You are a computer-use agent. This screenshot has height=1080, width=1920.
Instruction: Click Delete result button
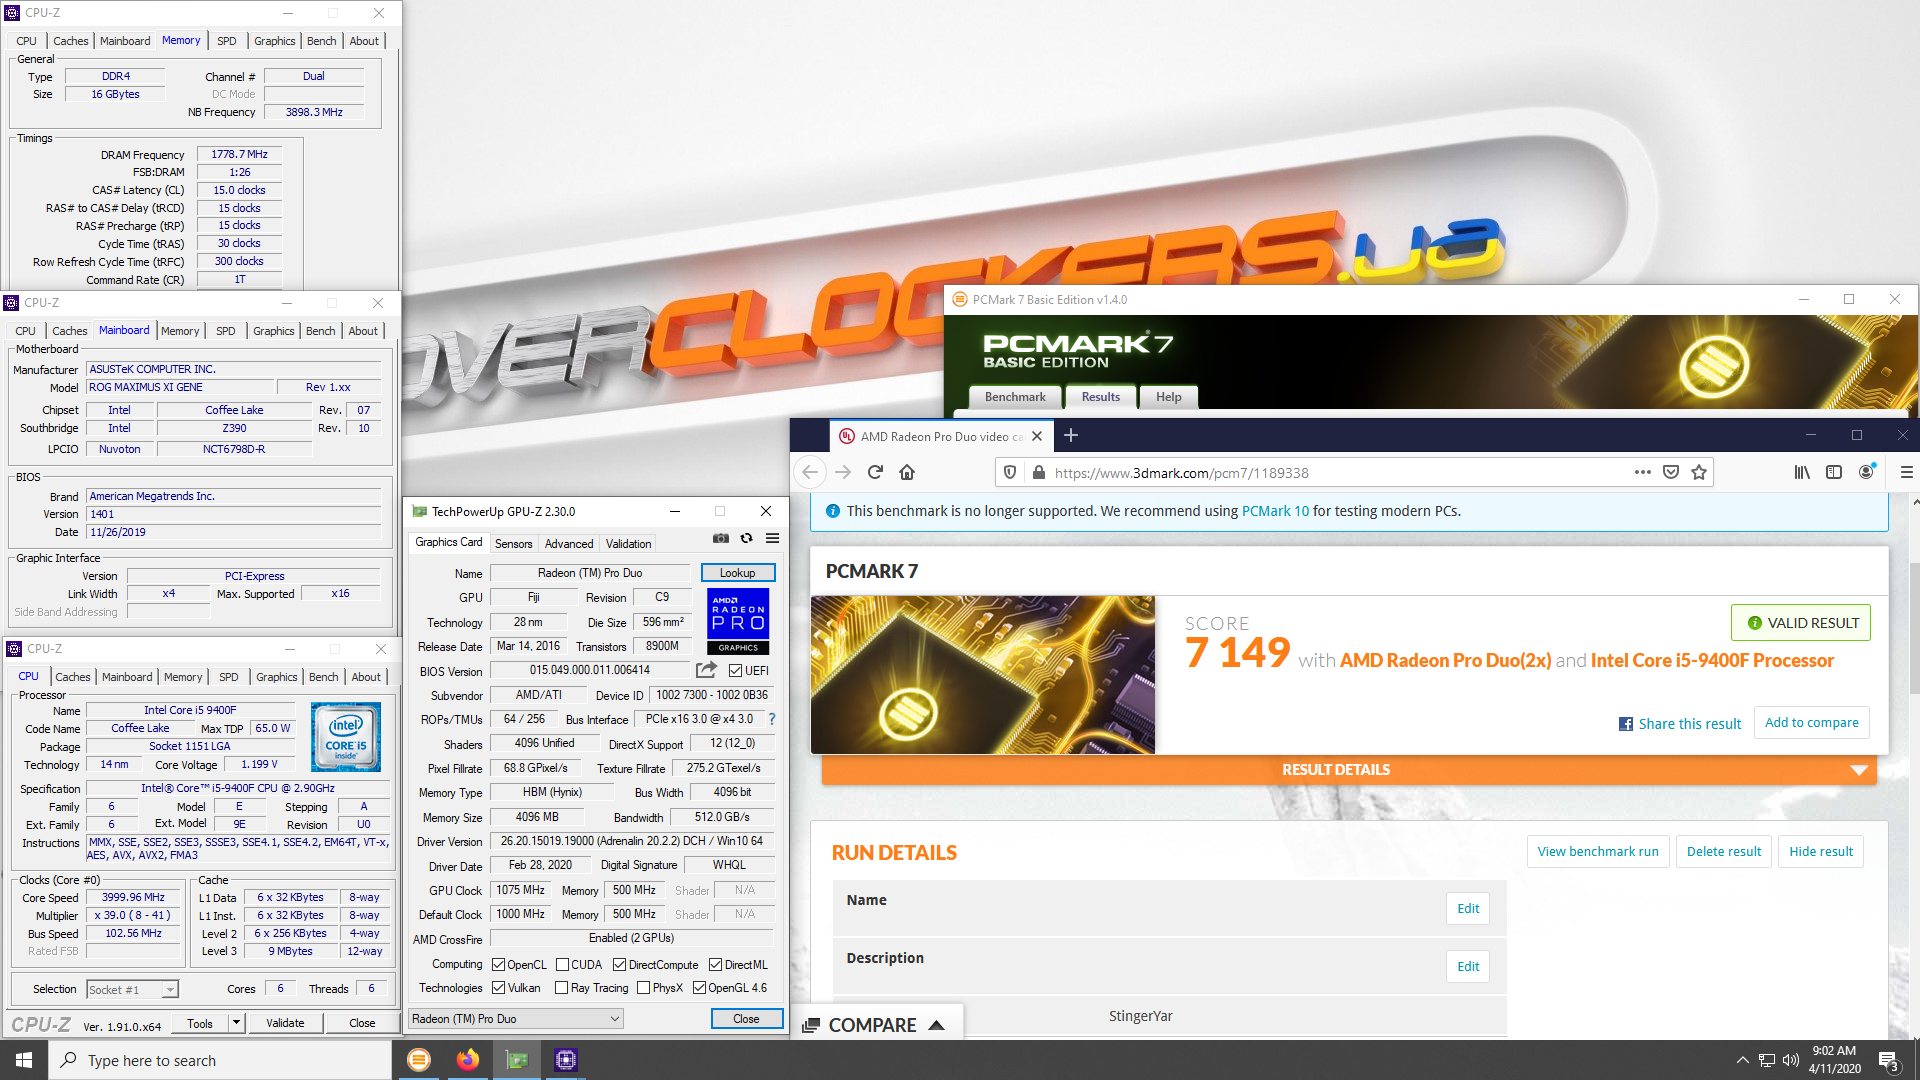coord(1724,852)
